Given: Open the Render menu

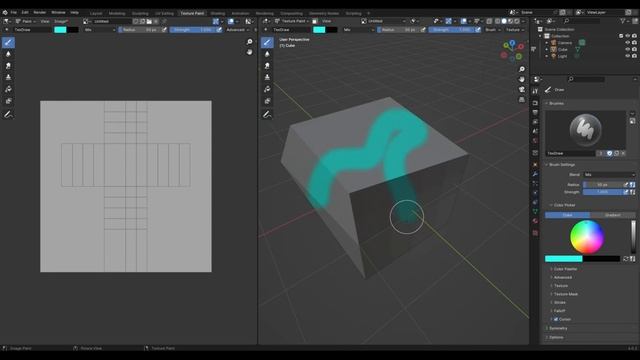Looking at the screenshot, I should coord(40,13).
